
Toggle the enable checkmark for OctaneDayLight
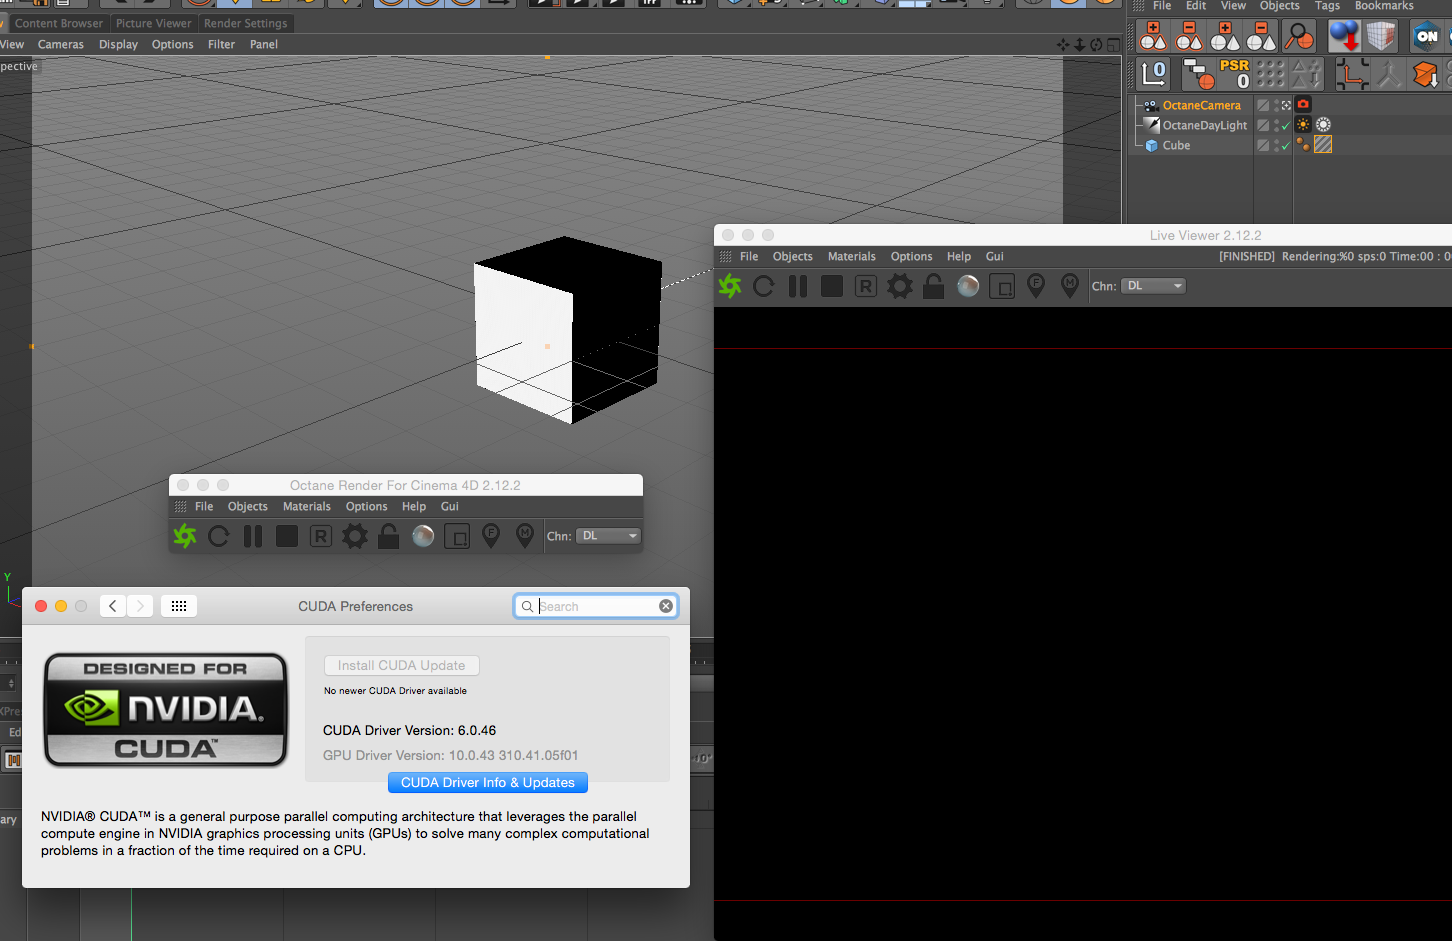(1286, 125)
